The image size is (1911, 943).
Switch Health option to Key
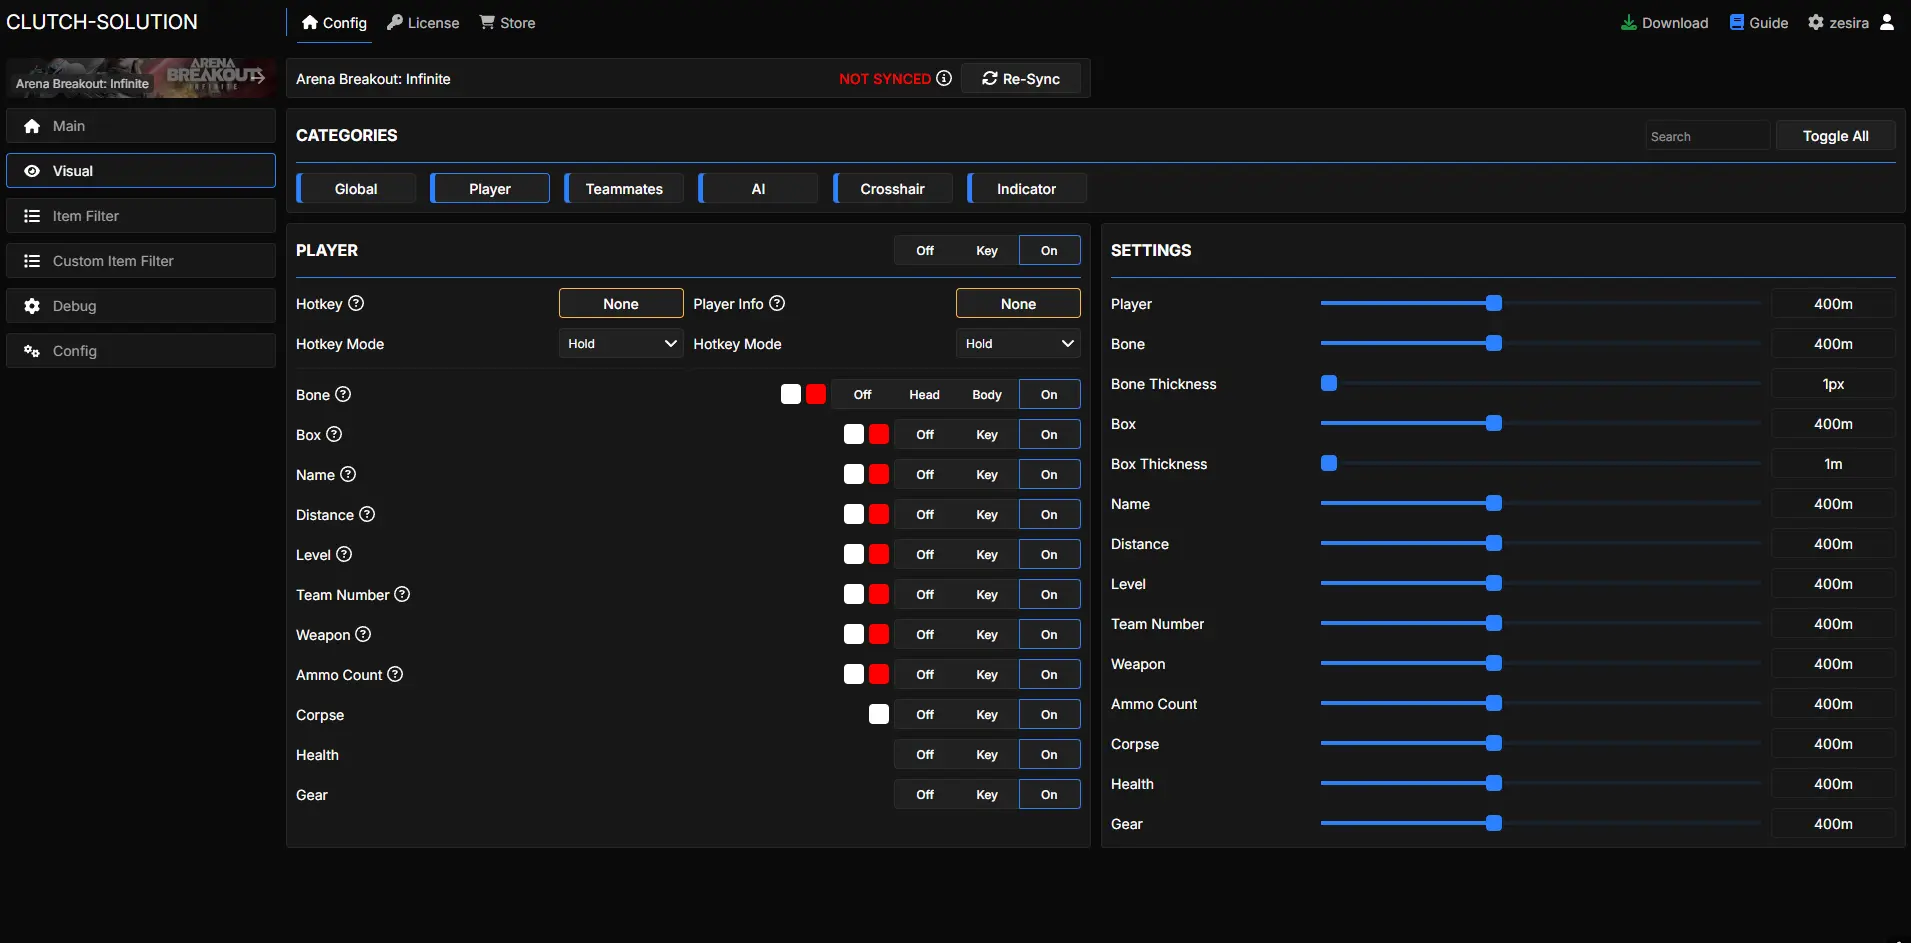(986, 755)
